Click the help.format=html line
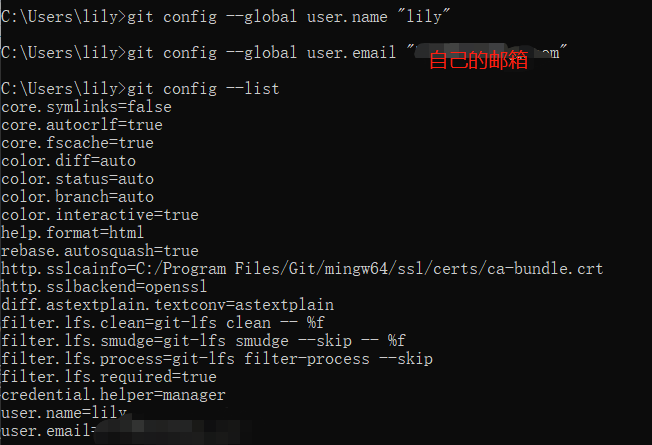Image resolution: width=652 pixels, height=445 pixels. (x=73, y=232)
